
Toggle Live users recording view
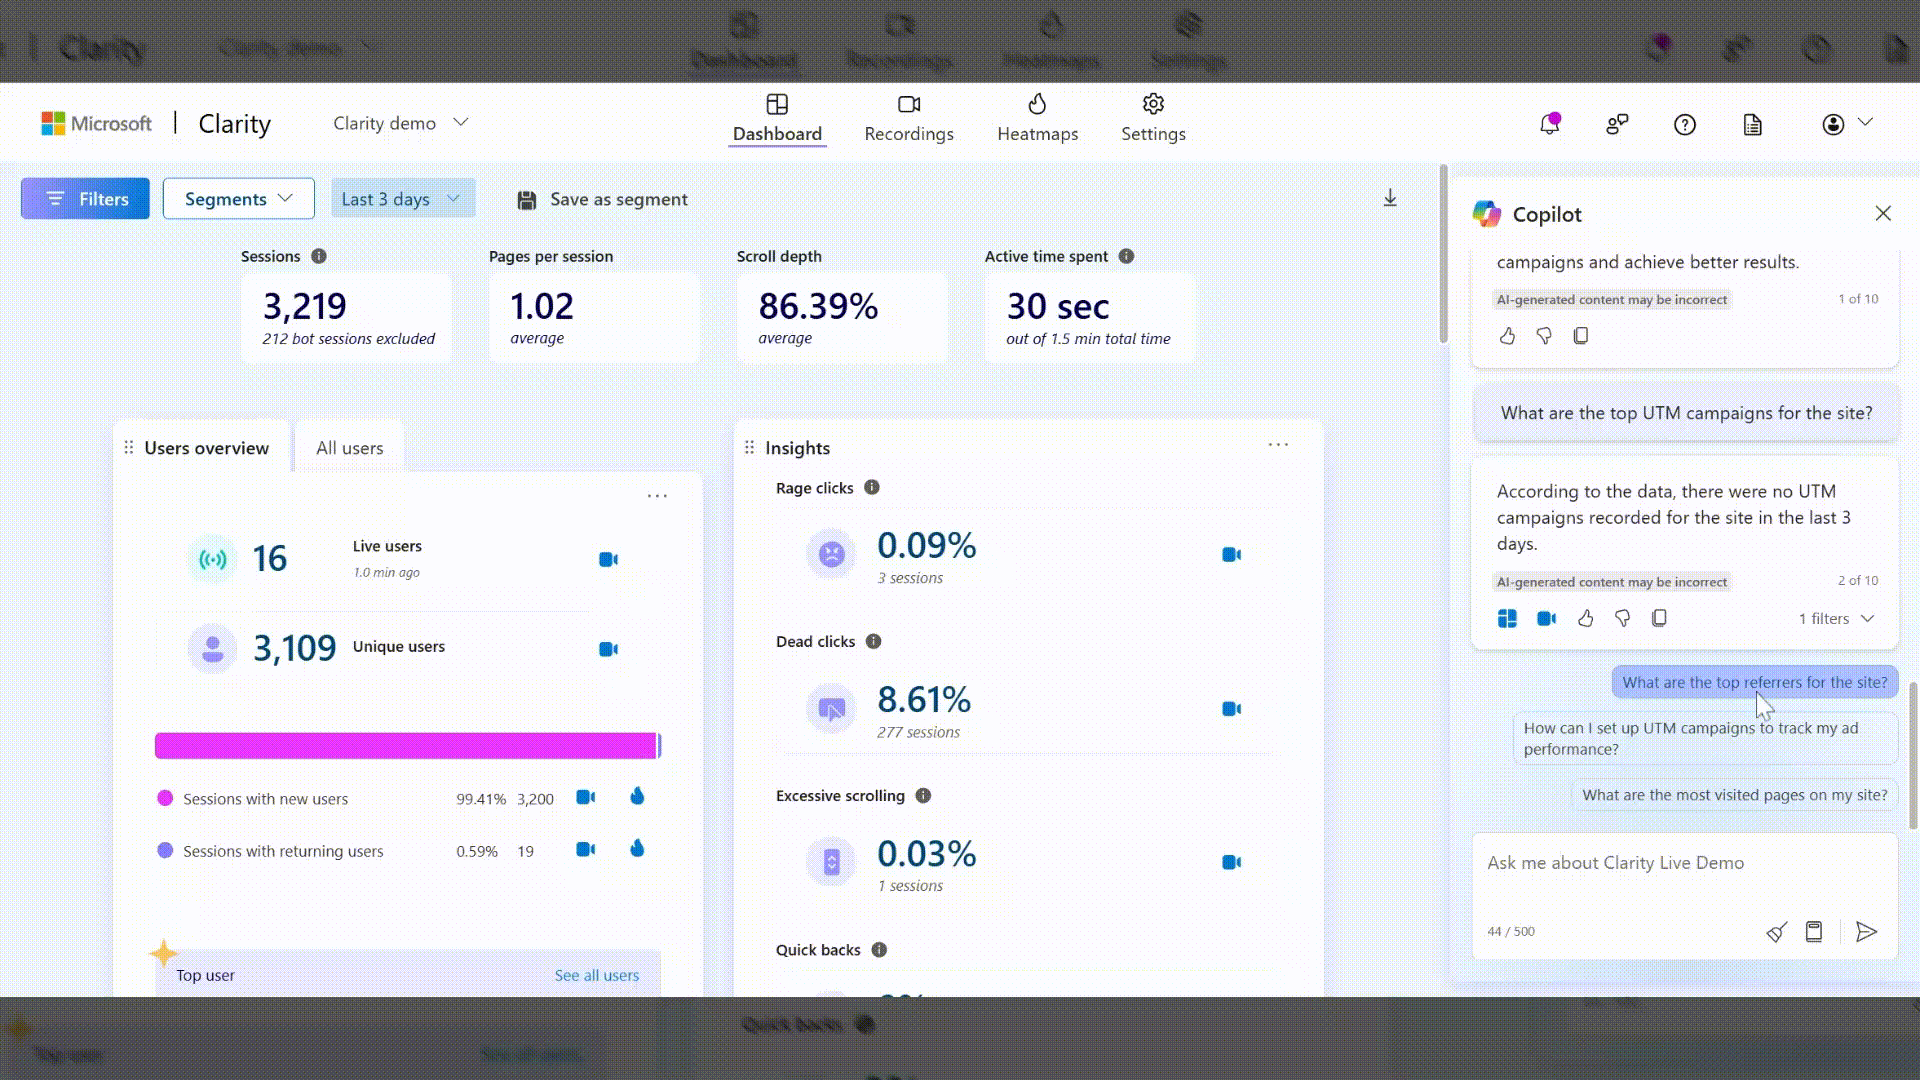(x=608, y=559)
